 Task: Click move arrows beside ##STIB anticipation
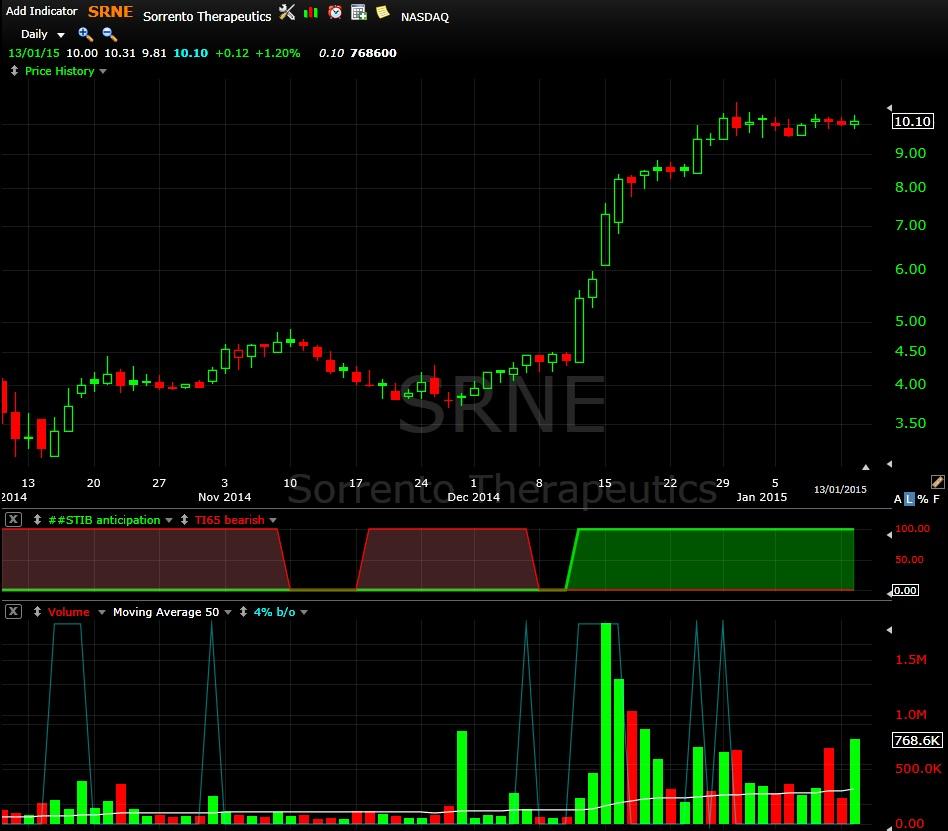point(37,520)
